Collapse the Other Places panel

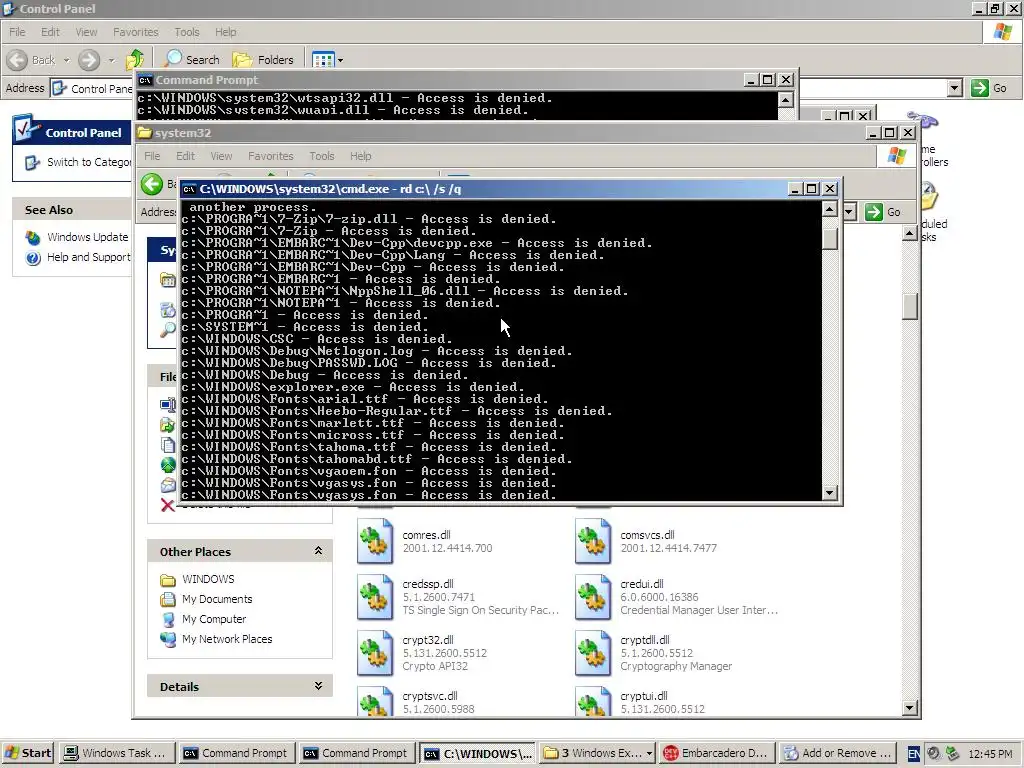click(318, 551)
